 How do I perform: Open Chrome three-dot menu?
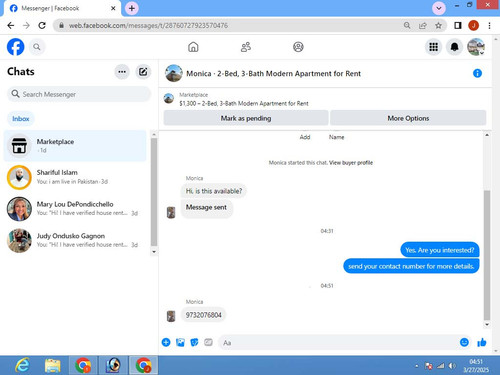click(x=489, y=25)
